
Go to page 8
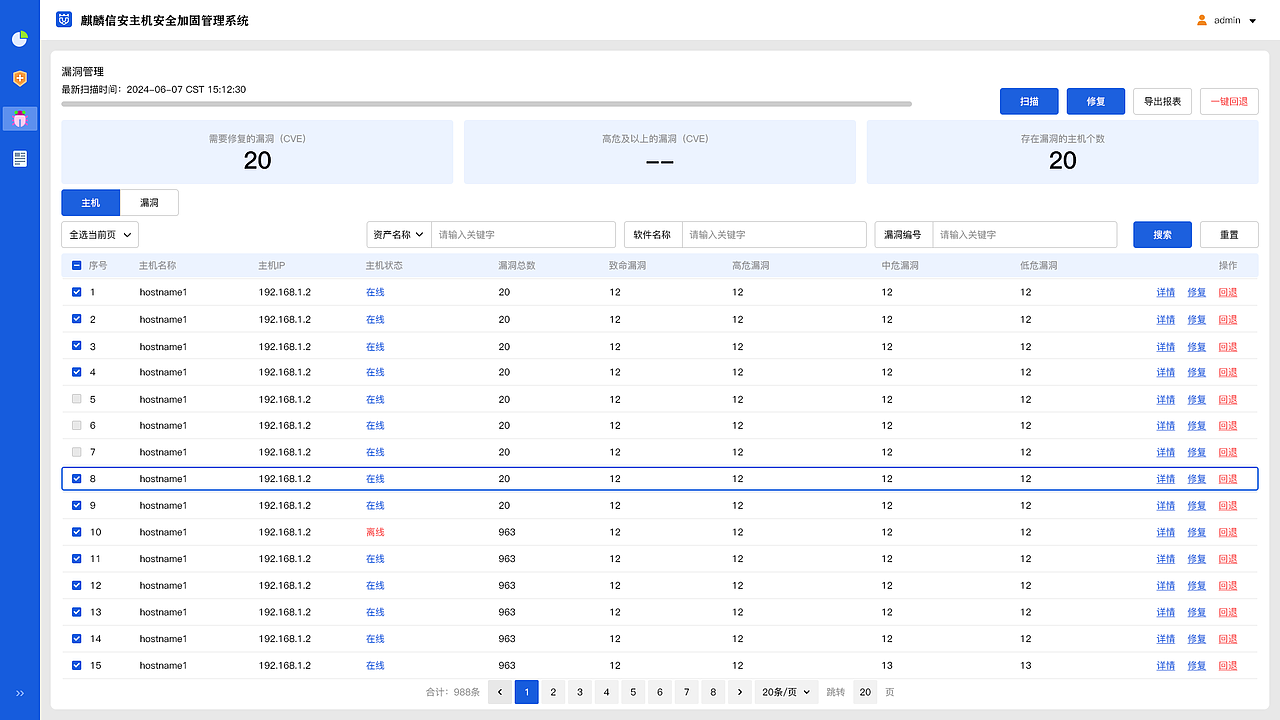[712, 692]
